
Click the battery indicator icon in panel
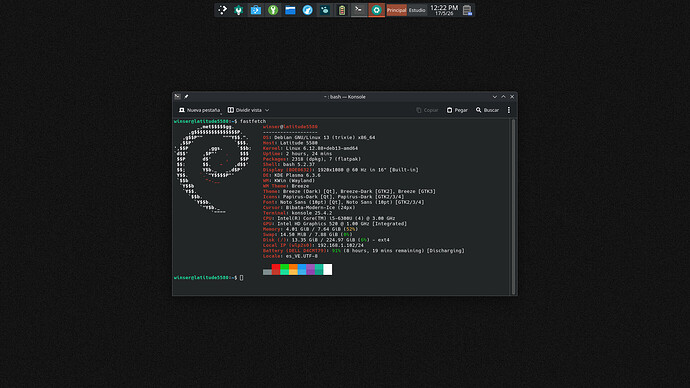coord(342,10)
